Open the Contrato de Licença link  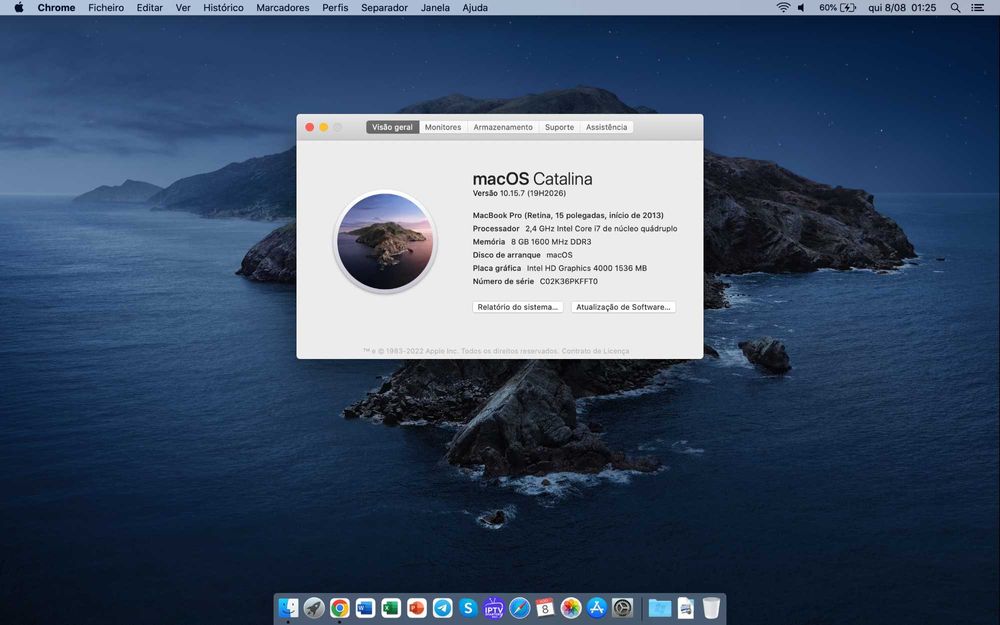coord(595,351)
